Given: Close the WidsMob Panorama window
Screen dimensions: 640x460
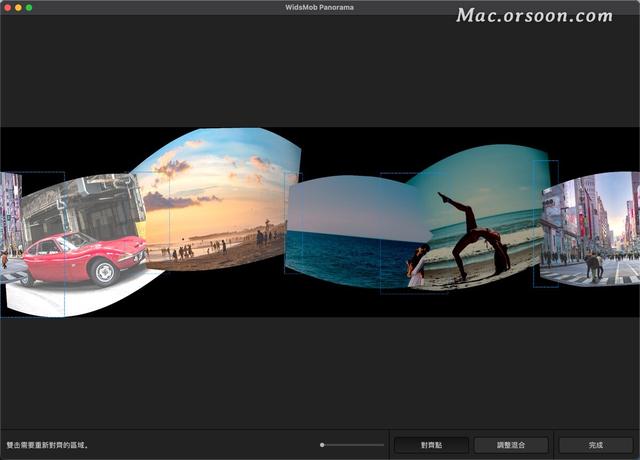Looking at the screenshot, I should coord(7,7).
